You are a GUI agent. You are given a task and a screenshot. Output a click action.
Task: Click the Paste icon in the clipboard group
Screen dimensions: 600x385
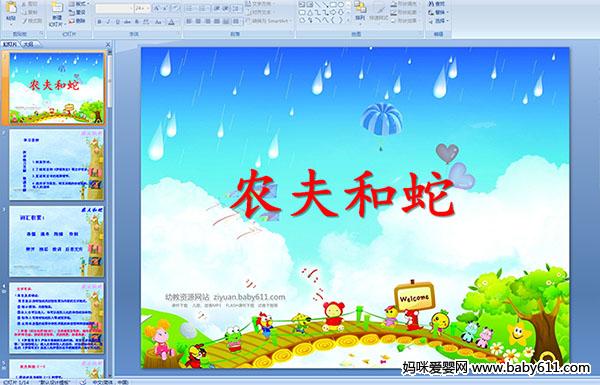[x=11, y=8]
